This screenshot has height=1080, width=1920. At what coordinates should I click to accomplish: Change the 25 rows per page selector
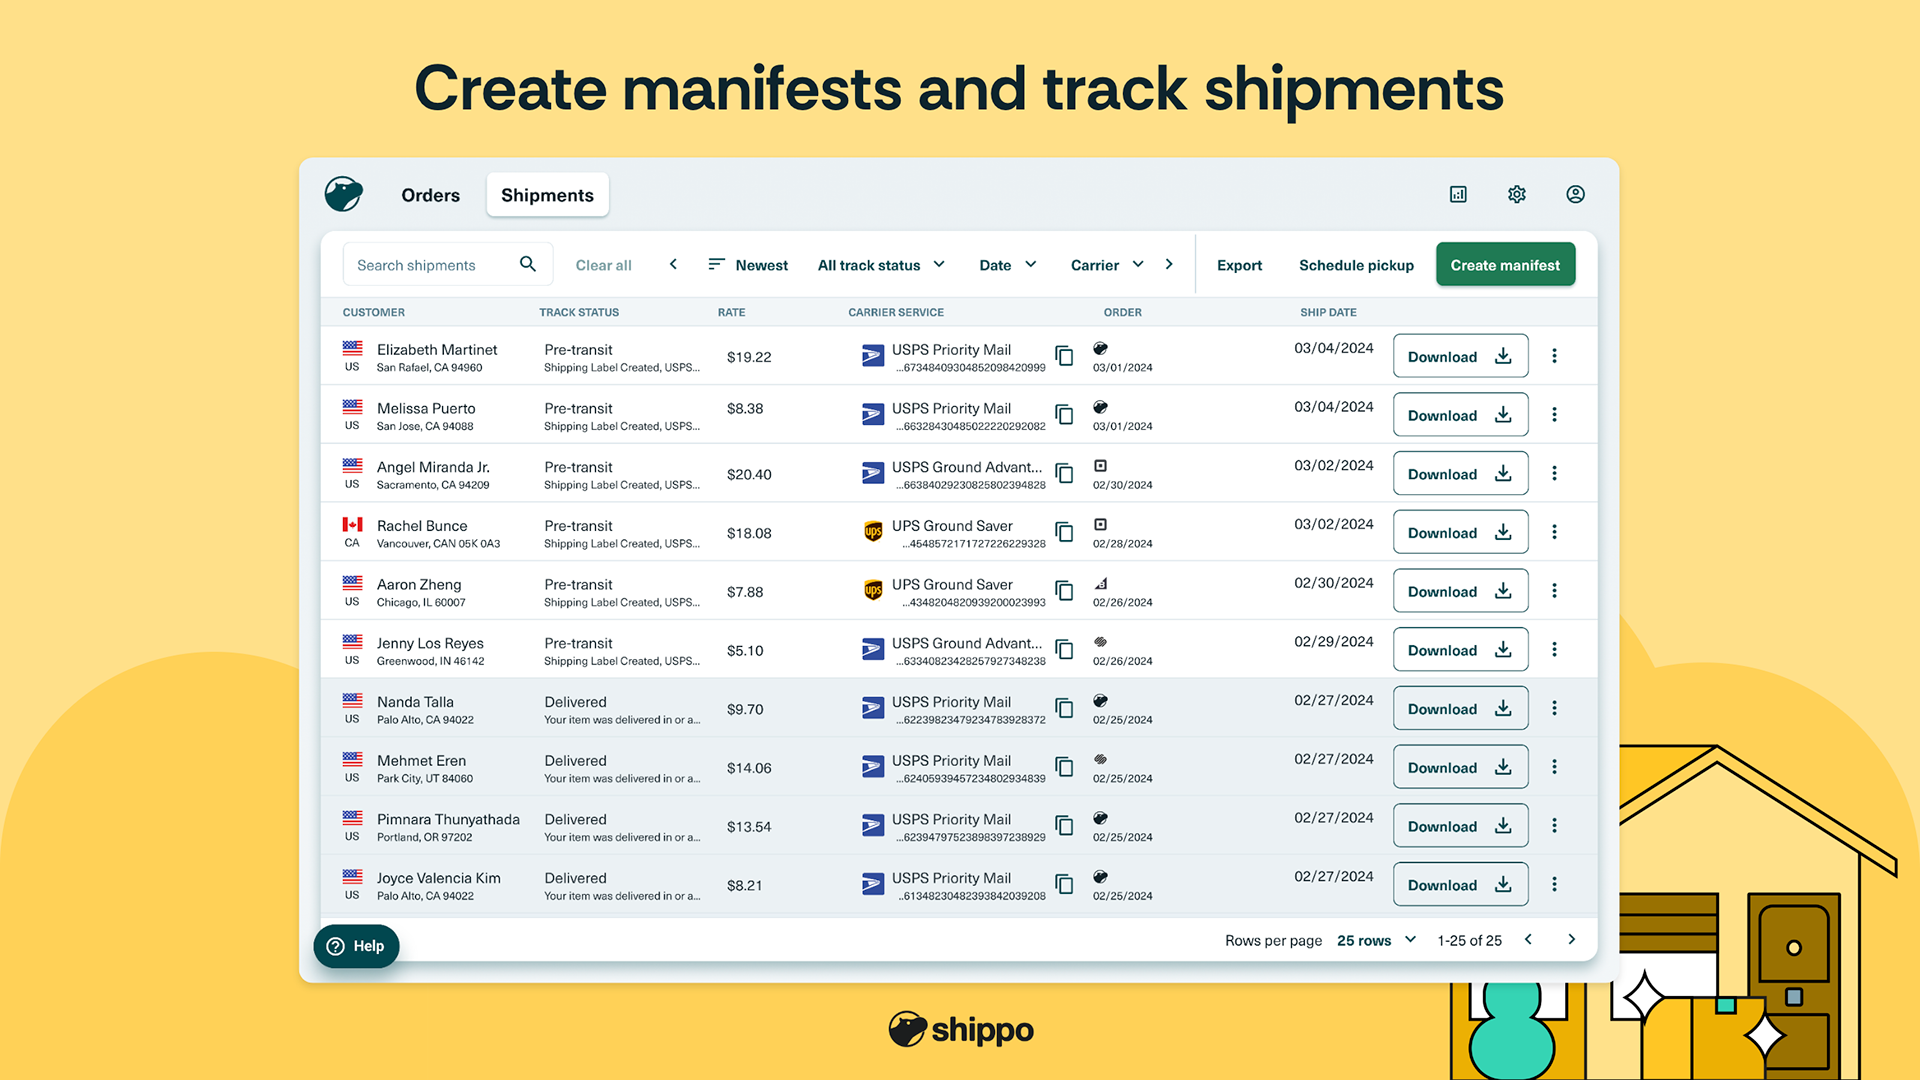click(1376, 940)
